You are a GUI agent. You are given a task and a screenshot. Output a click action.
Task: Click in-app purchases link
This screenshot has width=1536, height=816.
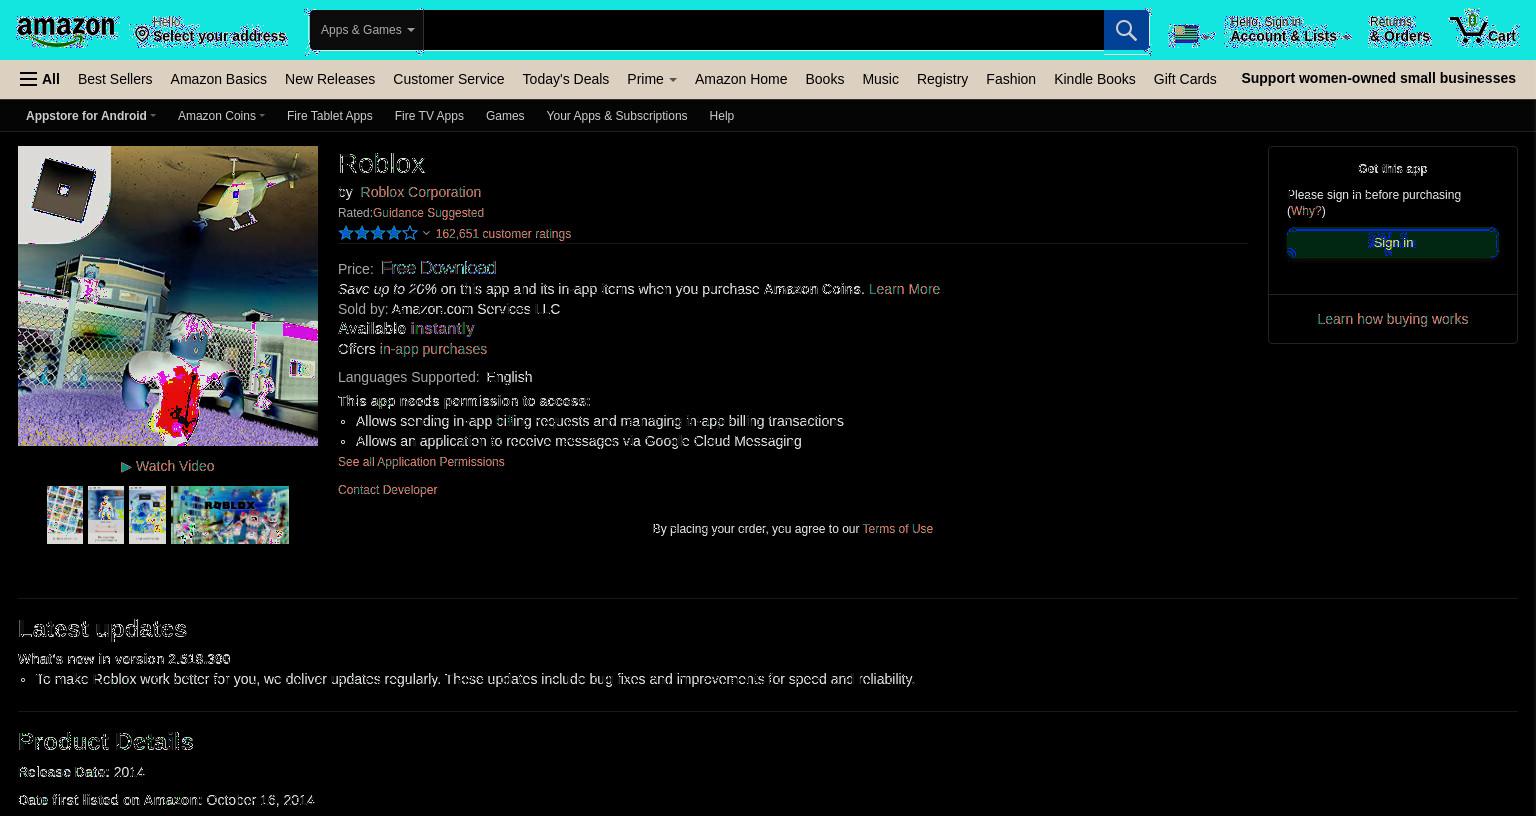point(433,349)
